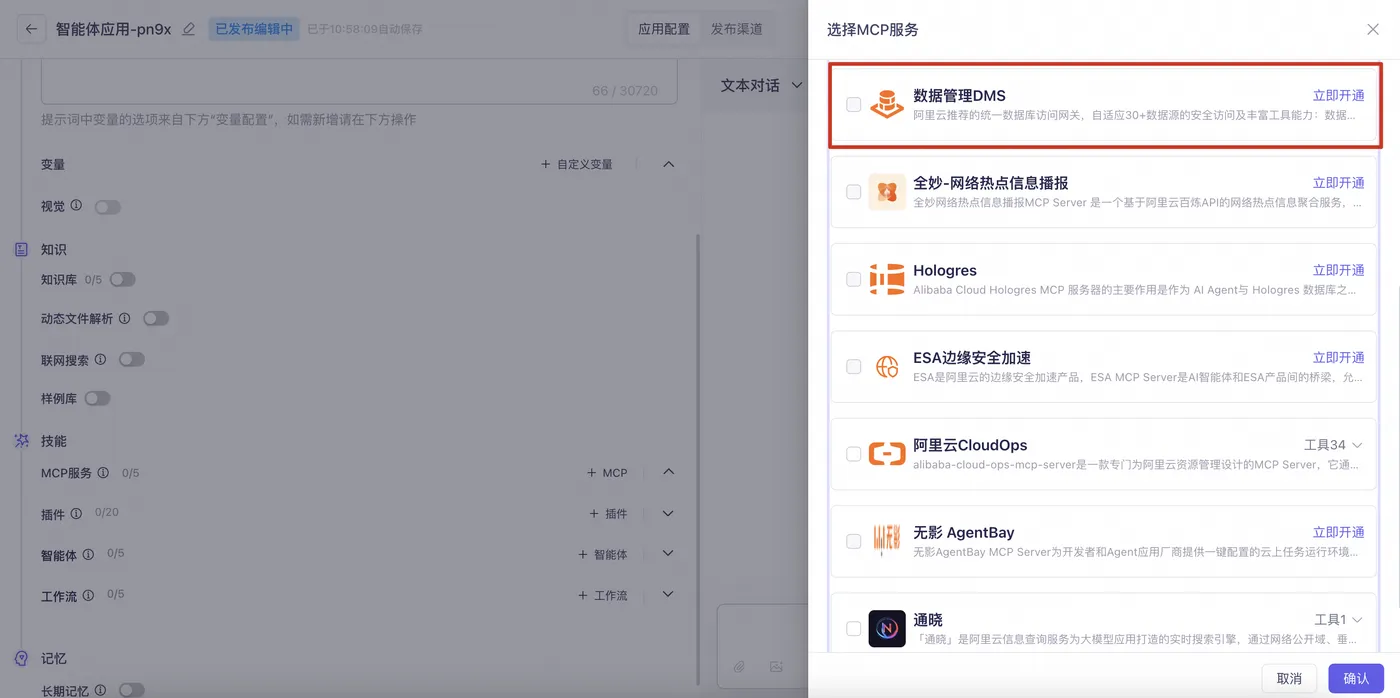
Task: Toggle the 视觉 switch
Action: [x=107, y=207]
